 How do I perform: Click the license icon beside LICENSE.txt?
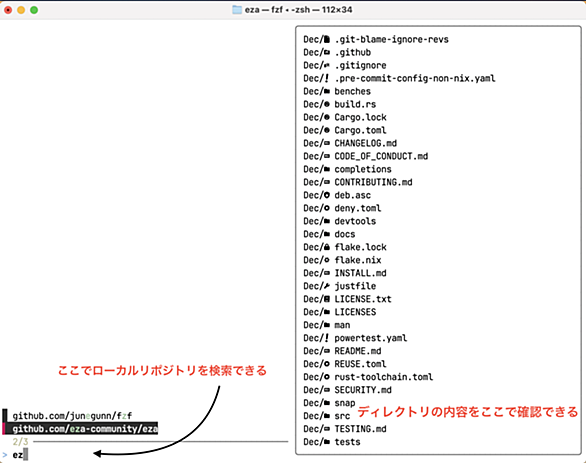click(x=327, y=299)
